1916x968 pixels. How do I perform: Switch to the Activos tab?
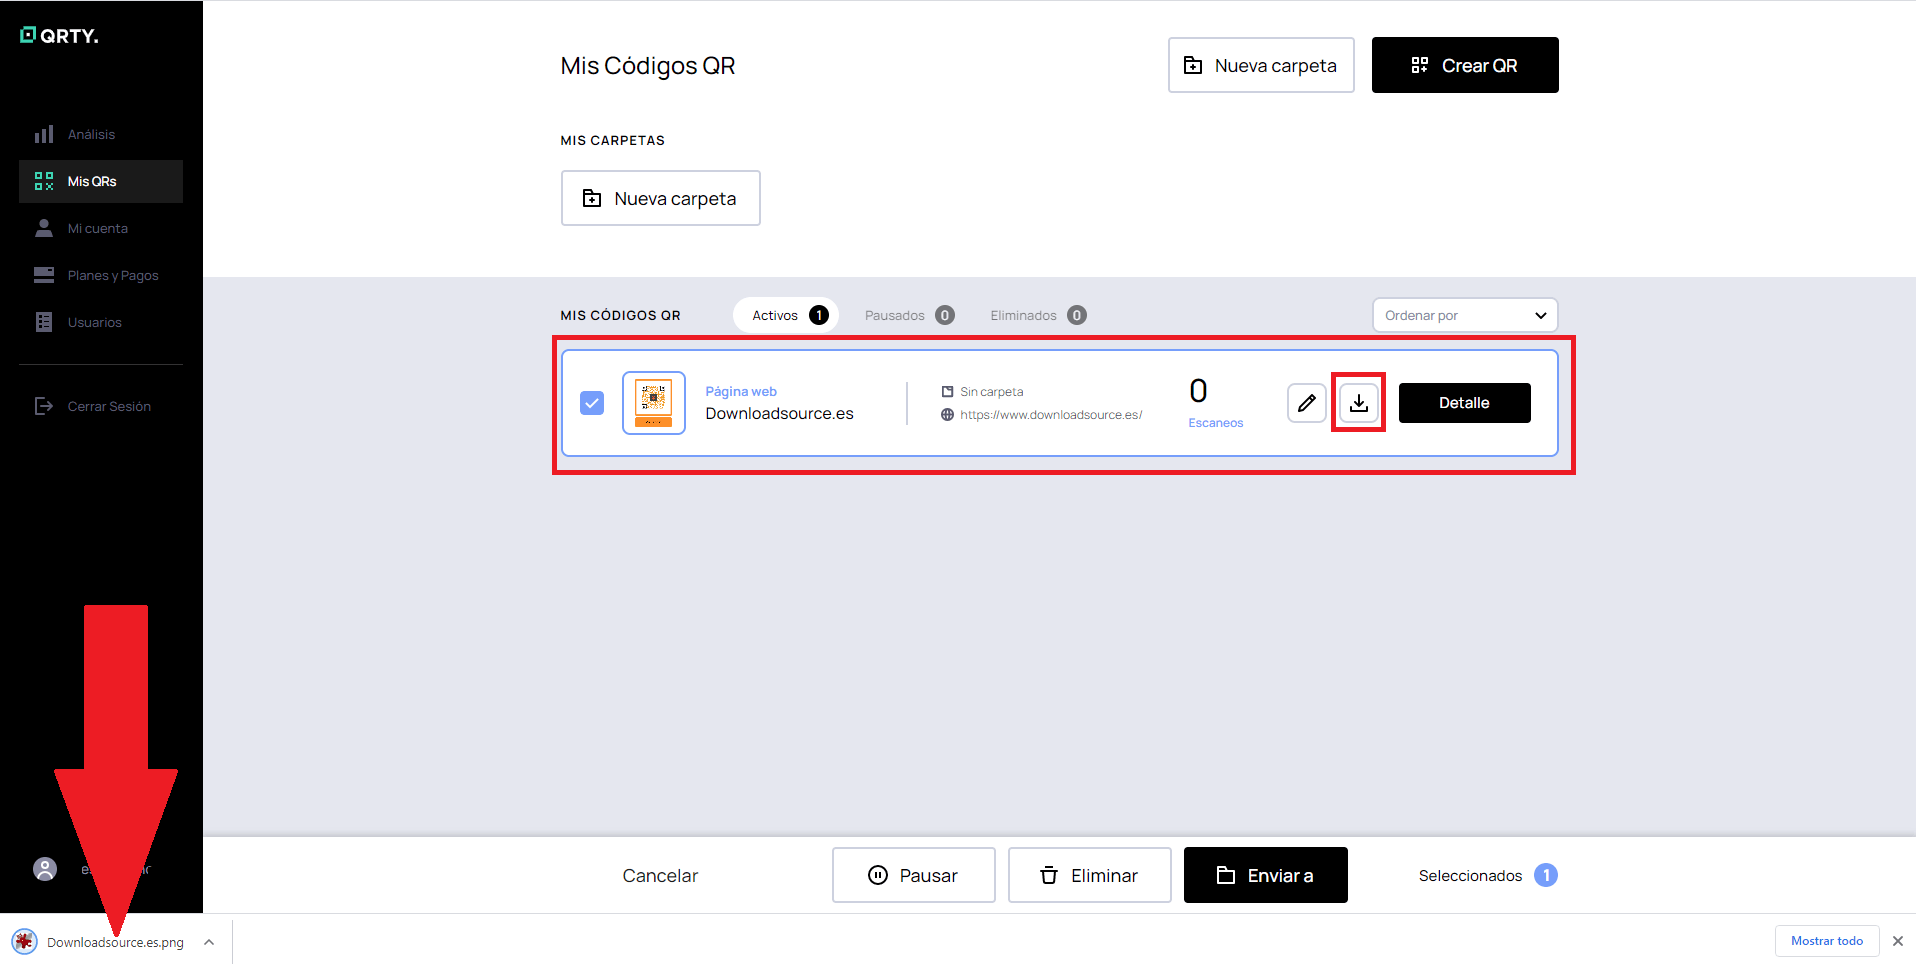tap(786, 315)
